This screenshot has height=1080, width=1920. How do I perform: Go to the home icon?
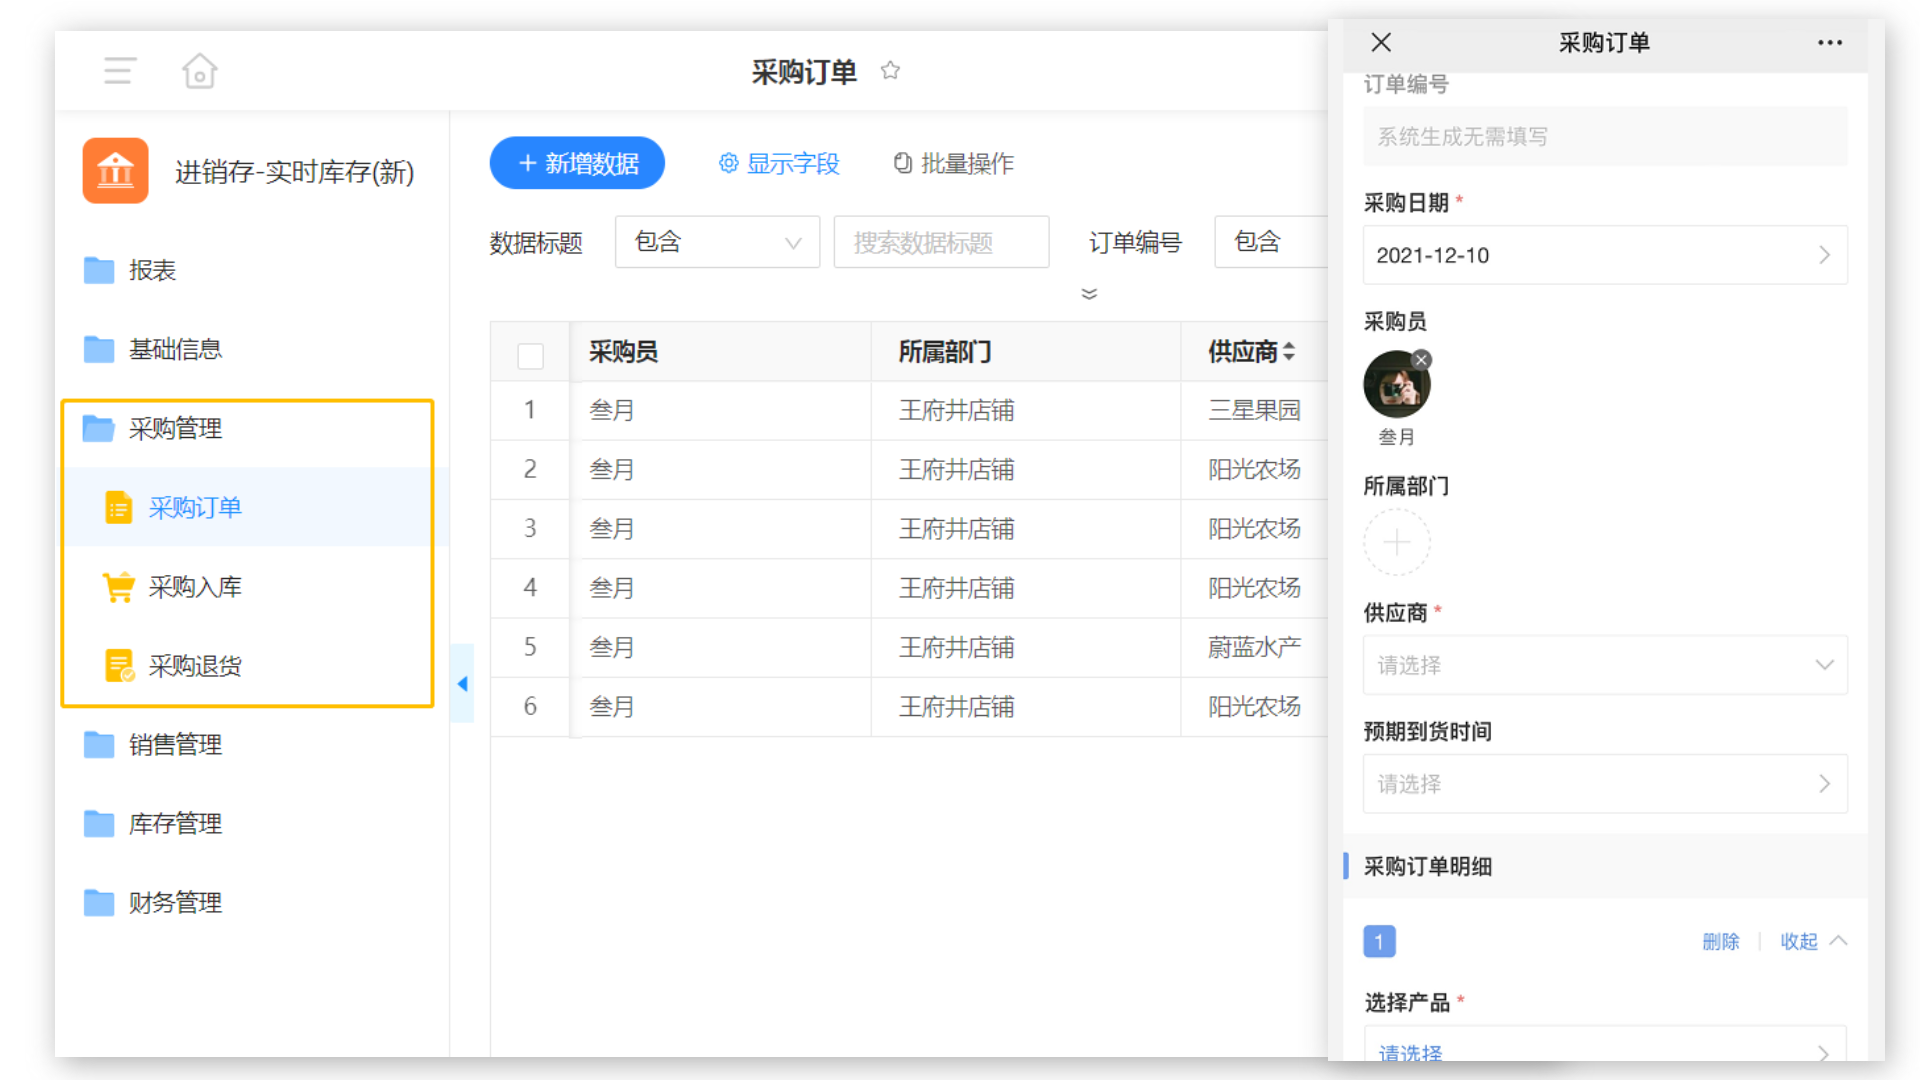pos(199,71)
